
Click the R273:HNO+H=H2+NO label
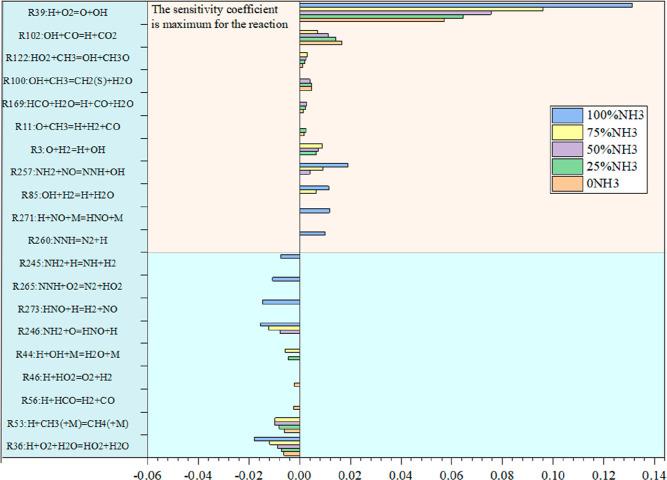[74, 308]
